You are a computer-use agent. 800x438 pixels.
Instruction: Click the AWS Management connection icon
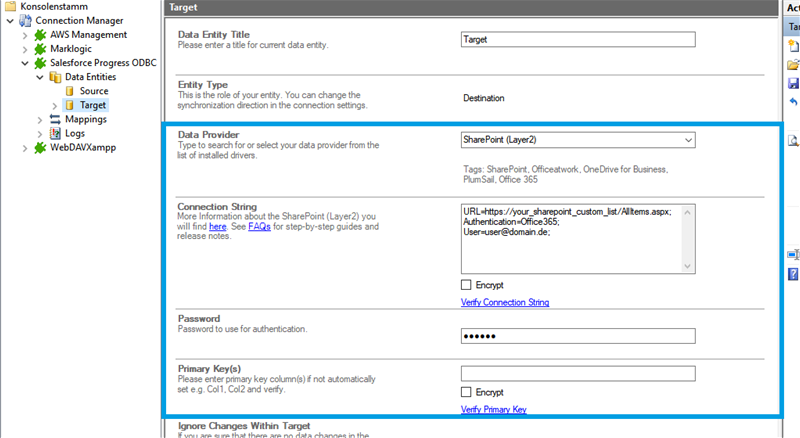point(41,34)
